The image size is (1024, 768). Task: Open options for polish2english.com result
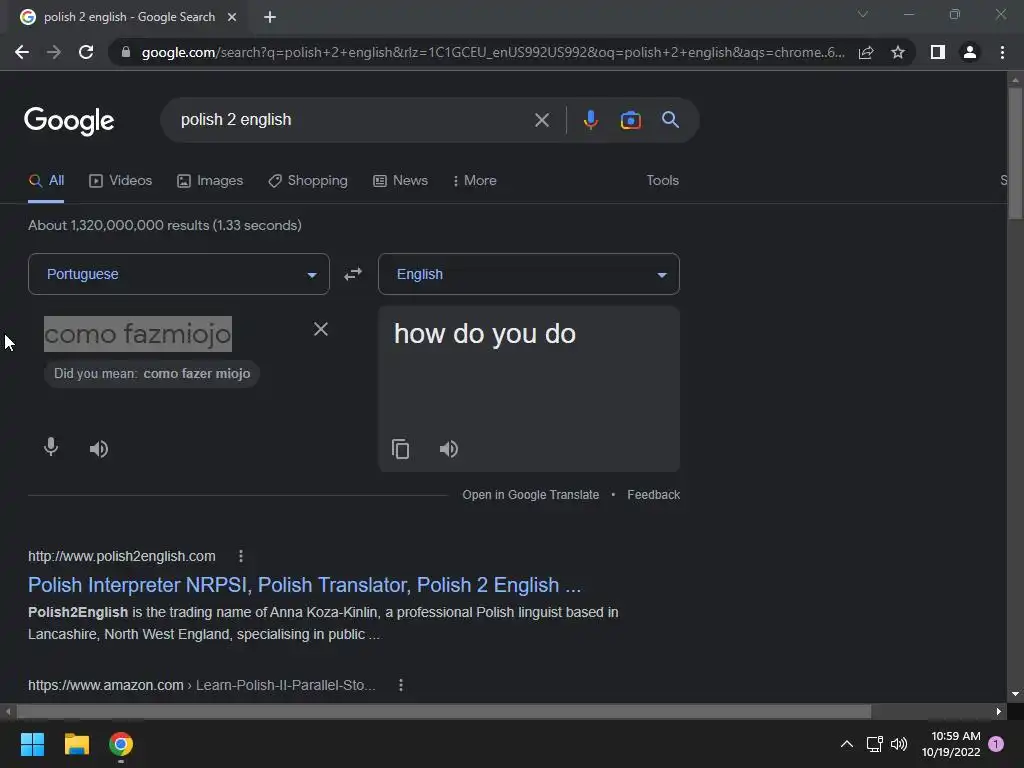(241, 556)
